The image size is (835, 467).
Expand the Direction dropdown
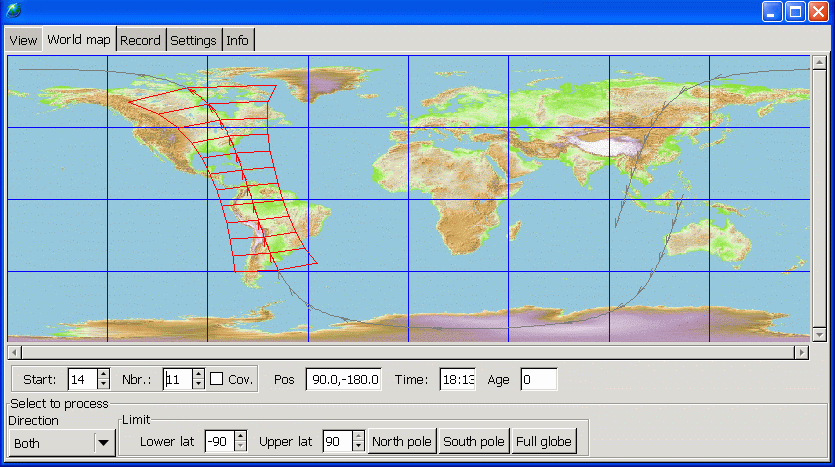point(103,443)
